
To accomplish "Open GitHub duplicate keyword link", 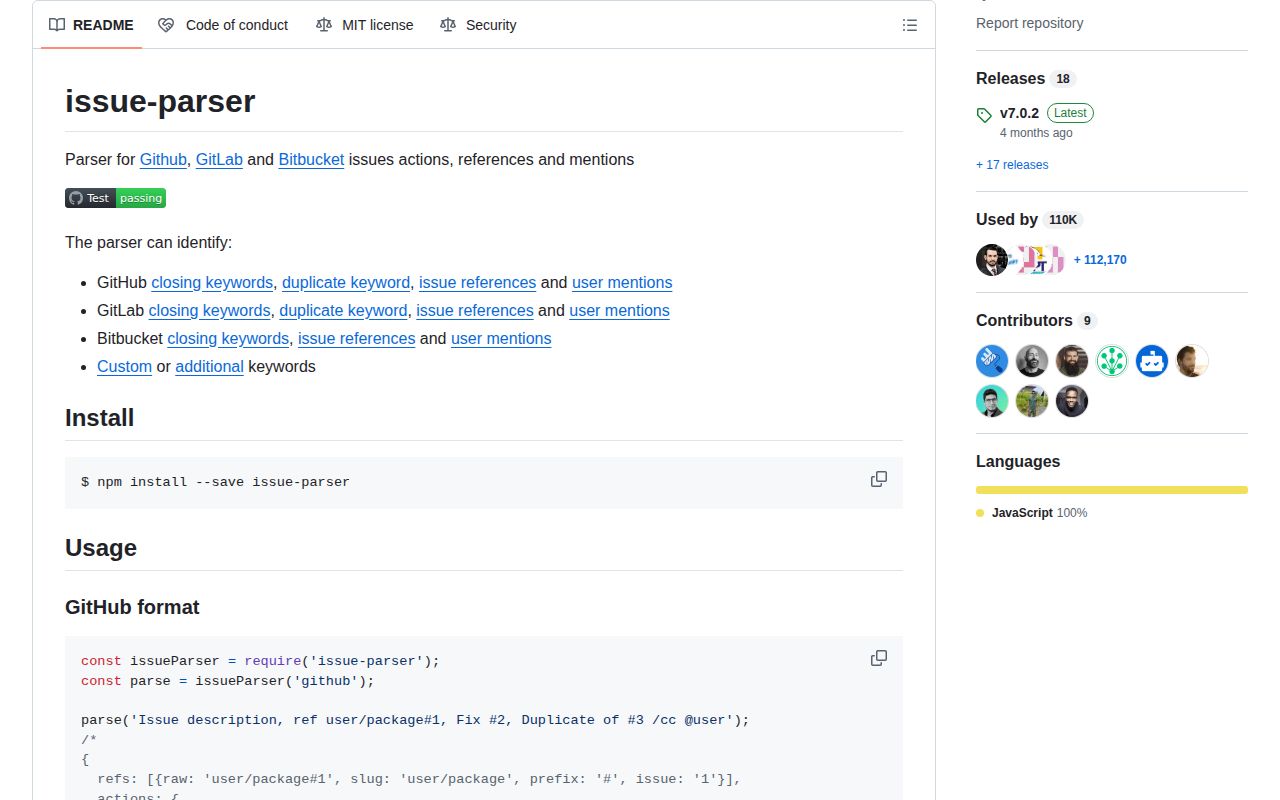I will pos(346,282).
